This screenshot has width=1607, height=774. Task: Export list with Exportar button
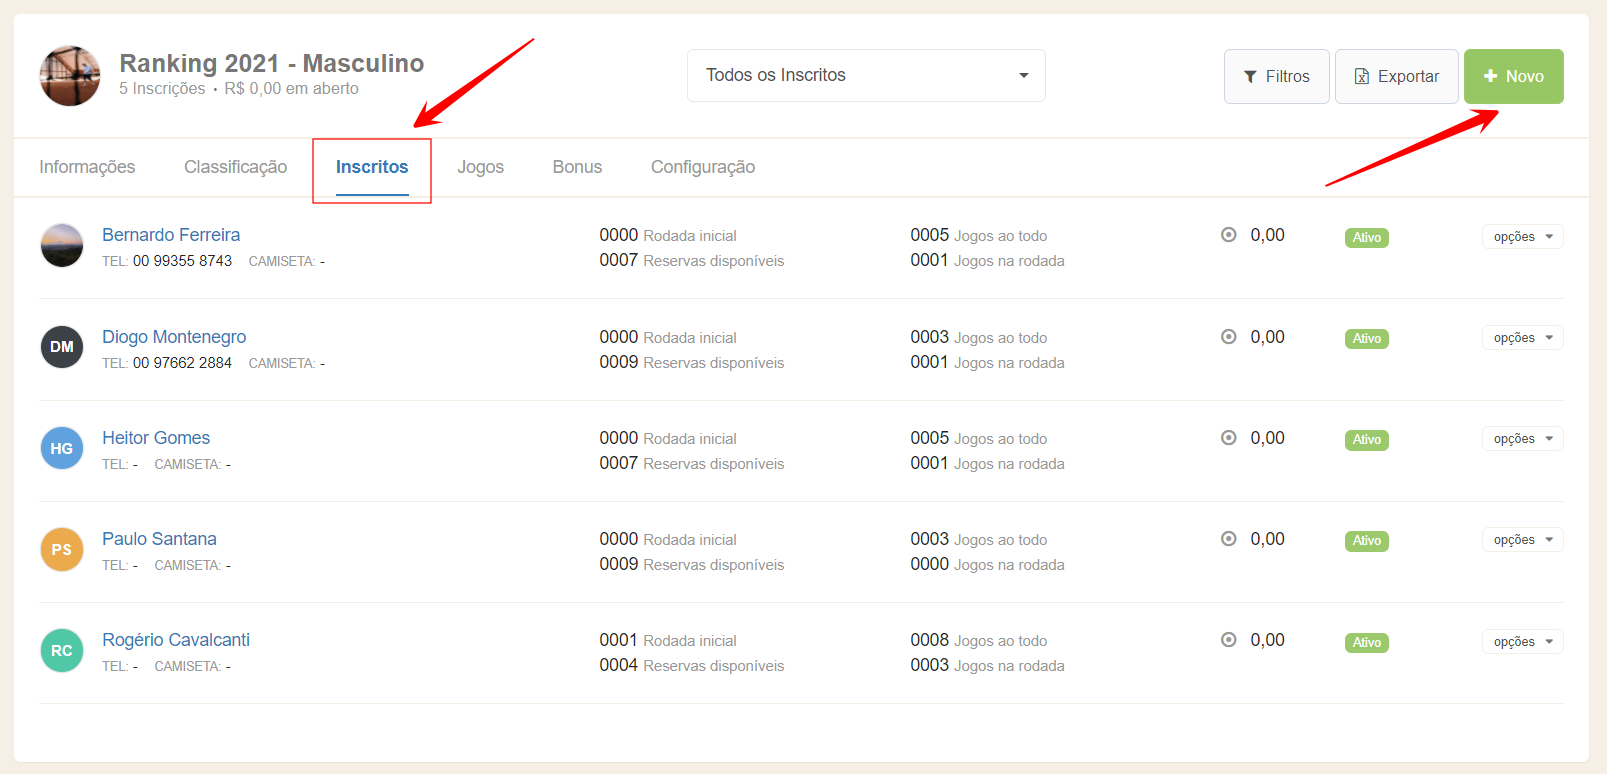1396,76
